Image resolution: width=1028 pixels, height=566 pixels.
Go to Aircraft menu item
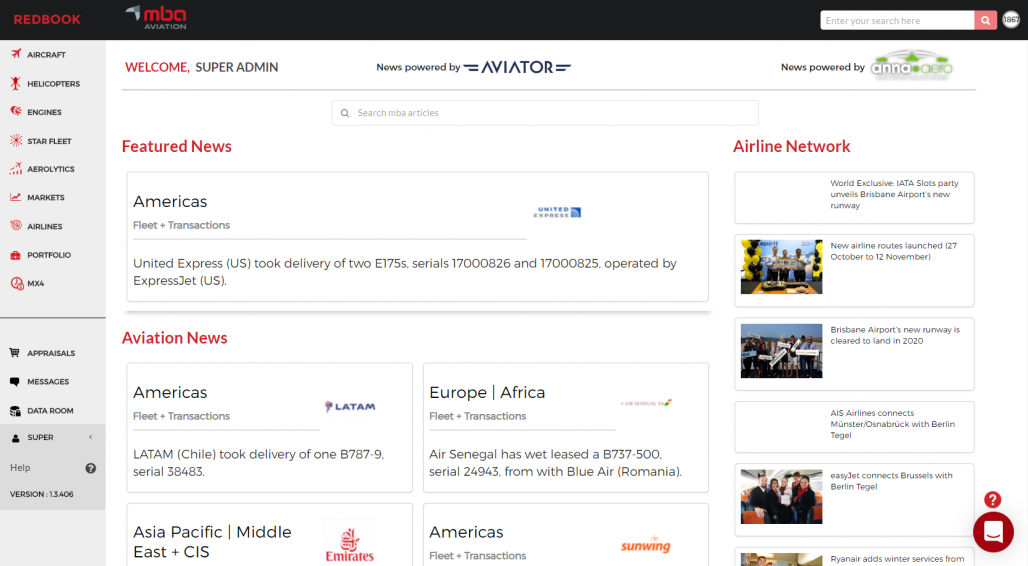point(47,55)
